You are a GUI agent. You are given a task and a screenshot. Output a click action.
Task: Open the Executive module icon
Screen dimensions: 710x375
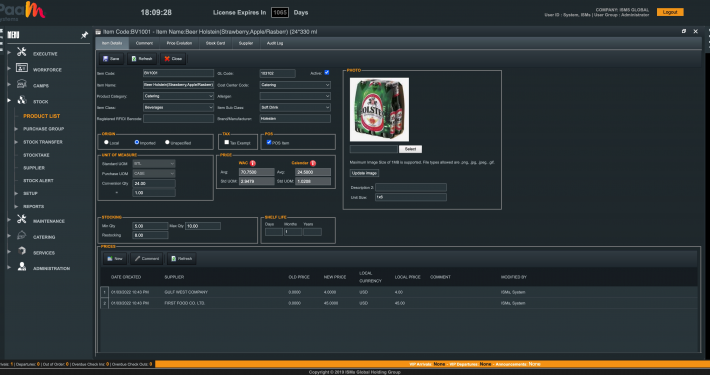21,53
